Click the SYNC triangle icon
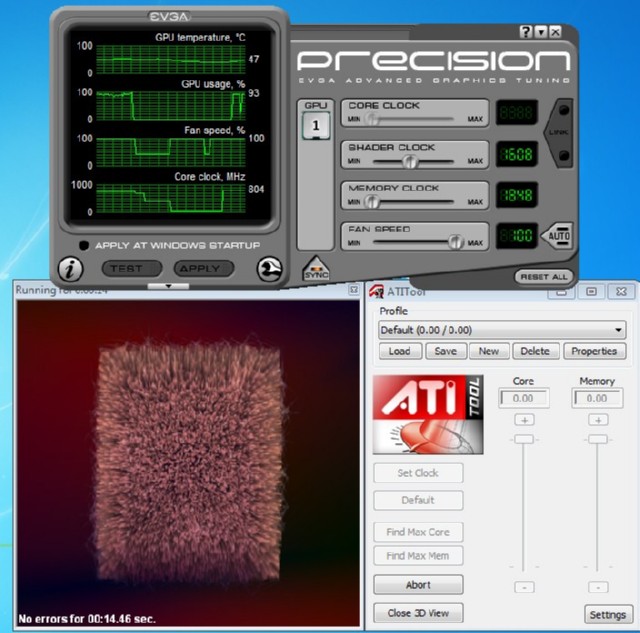The height and width of the screenshot is (633, 640). pos(316,269)
